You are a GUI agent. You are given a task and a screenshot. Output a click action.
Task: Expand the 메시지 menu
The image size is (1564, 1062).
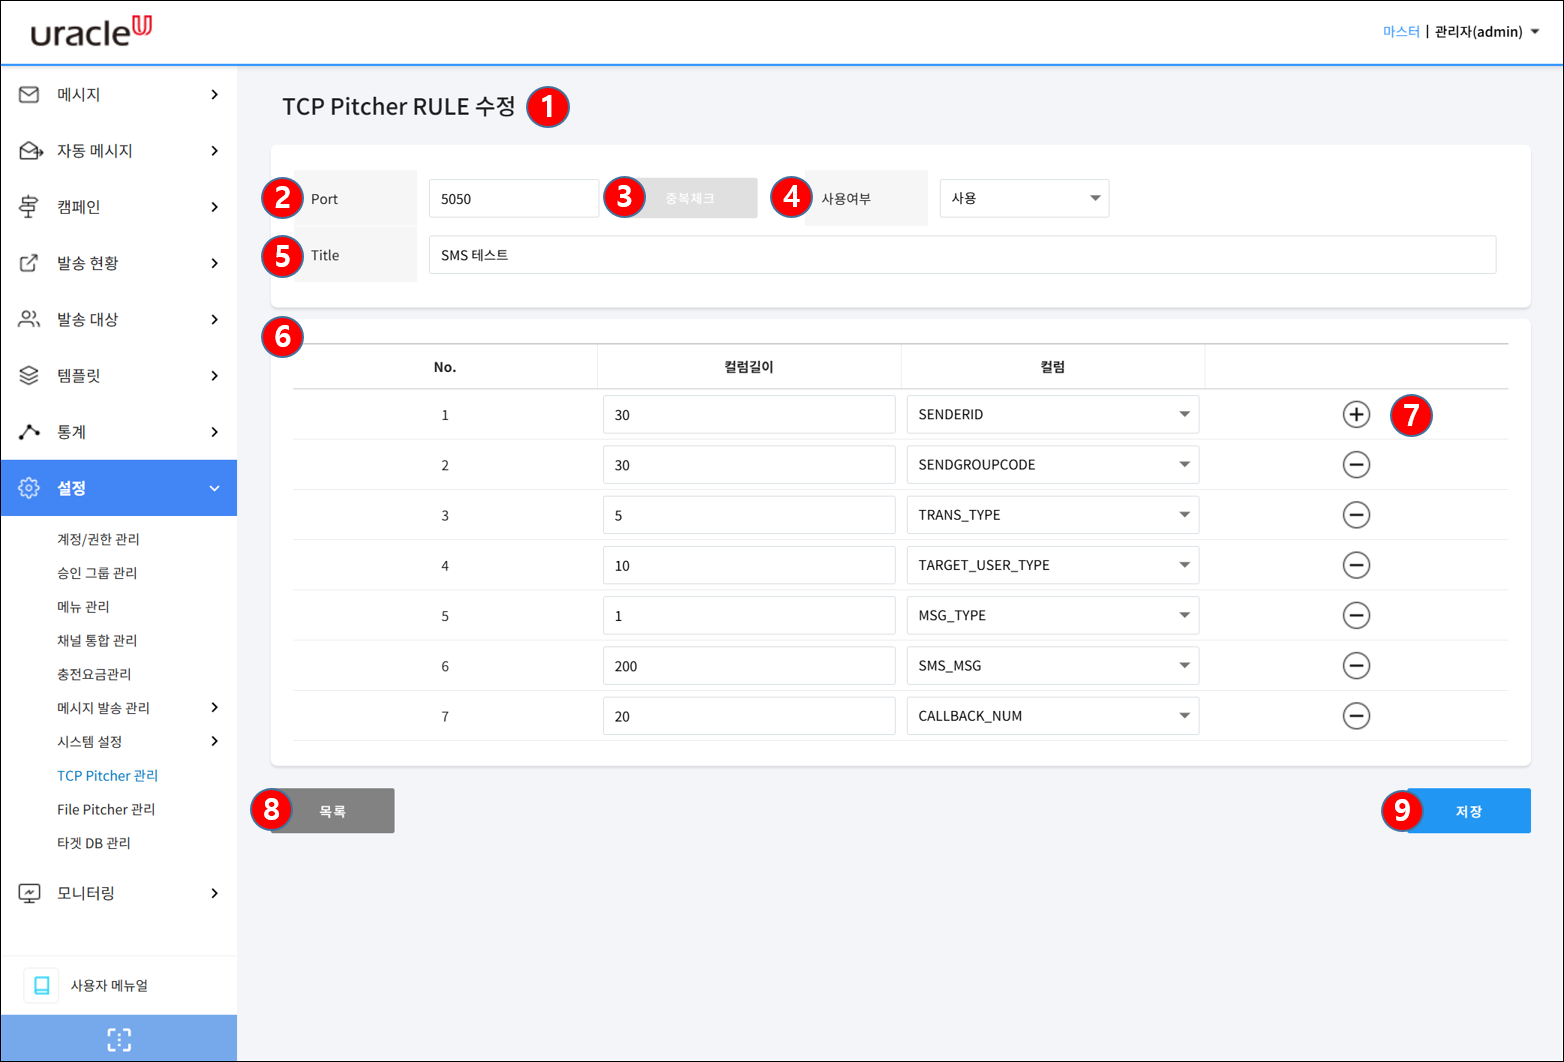point(214,94)
